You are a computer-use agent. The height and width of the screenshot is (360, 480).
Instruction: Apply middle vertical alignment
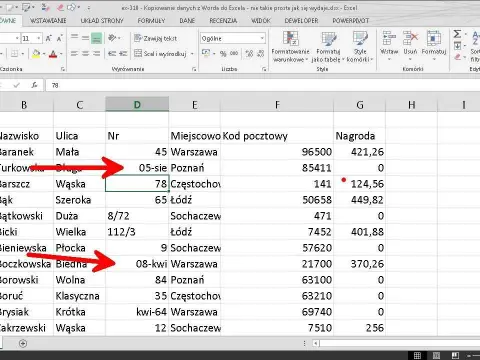[85, 38]
